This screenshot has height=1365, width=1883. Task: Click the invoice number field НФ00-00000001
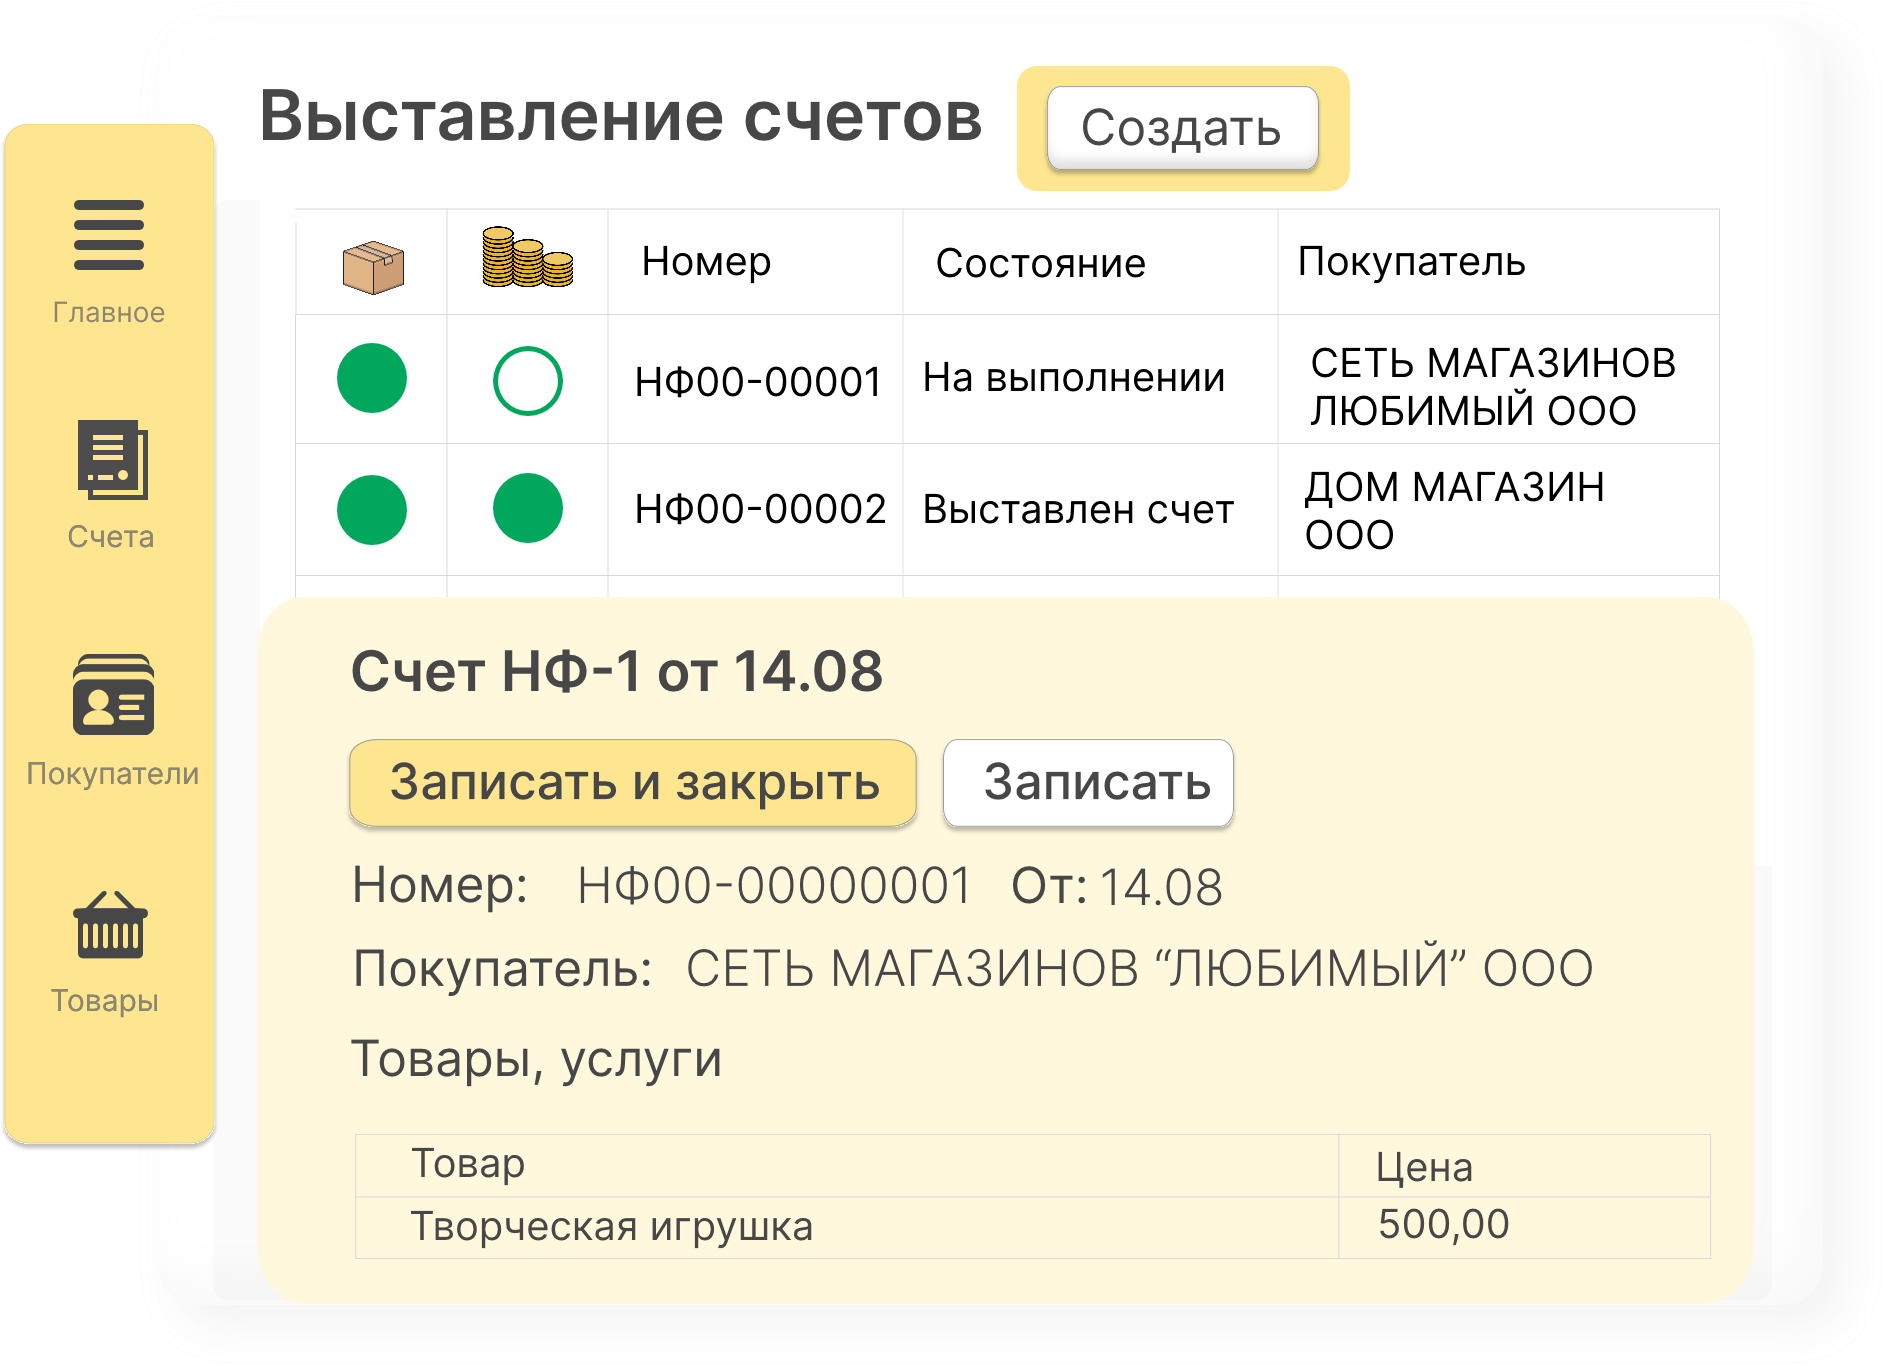(772, 884)
